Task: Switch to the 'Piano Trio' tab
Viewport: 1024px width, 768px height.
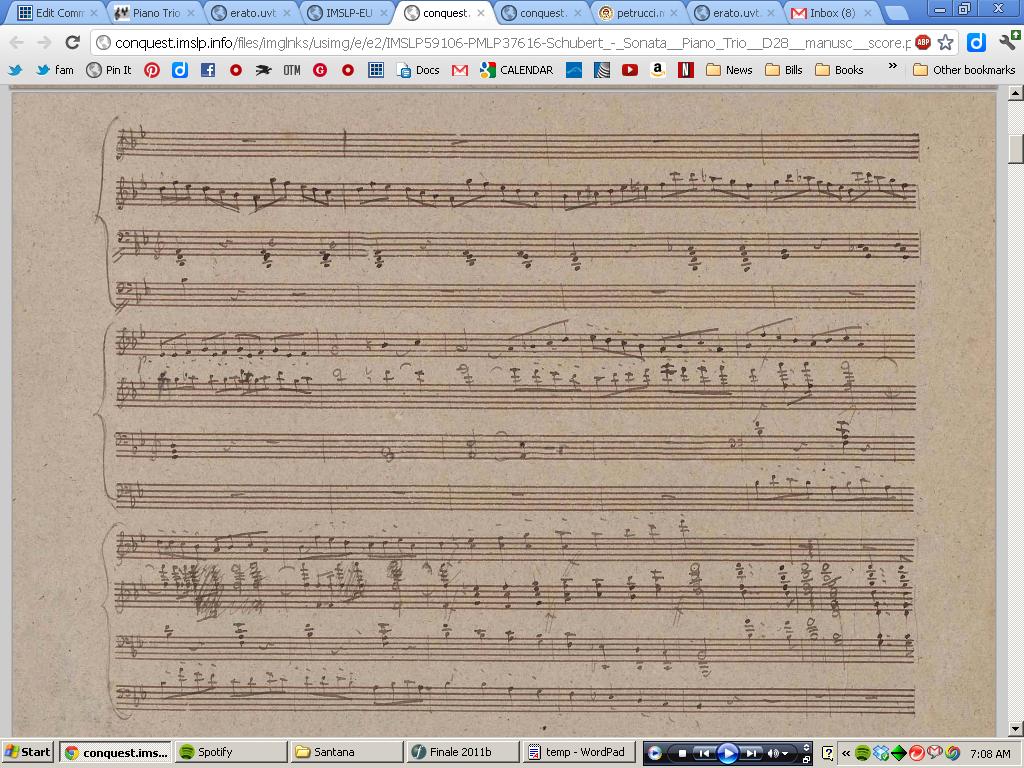Action: 155,12
